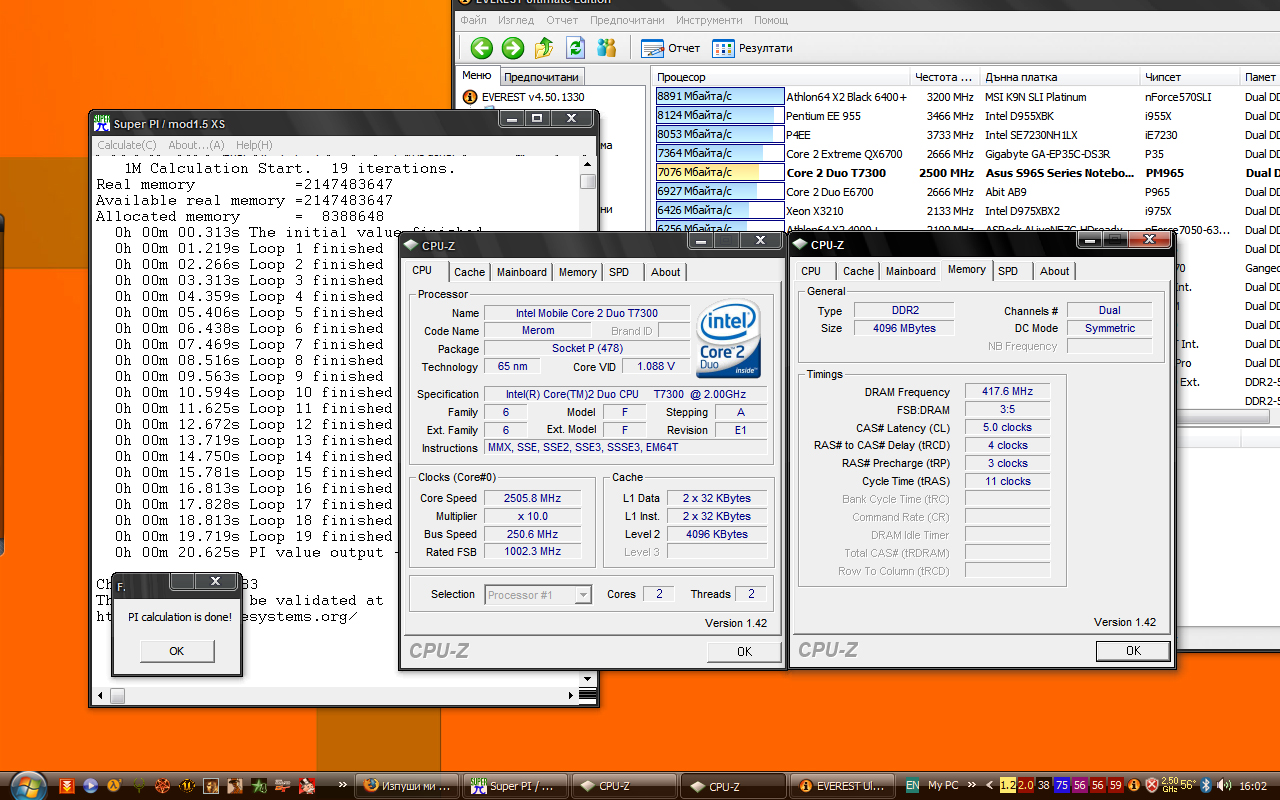
Task: Click the processor Name field in CPU-Z
Action: tap(587, 313)
